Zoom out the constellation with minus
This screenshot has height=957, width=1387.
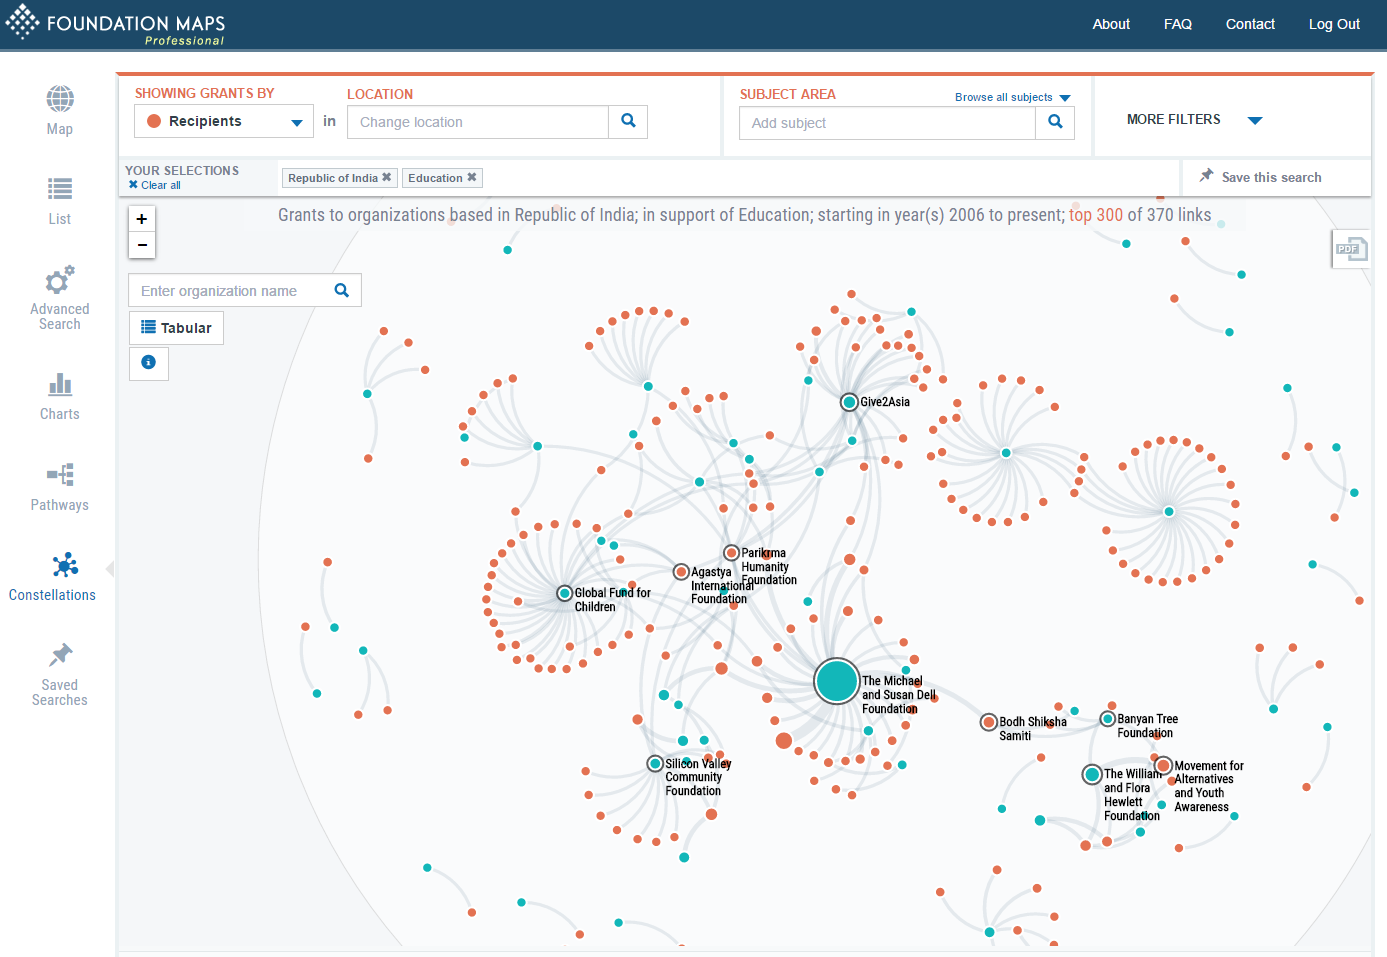point(142,245)
